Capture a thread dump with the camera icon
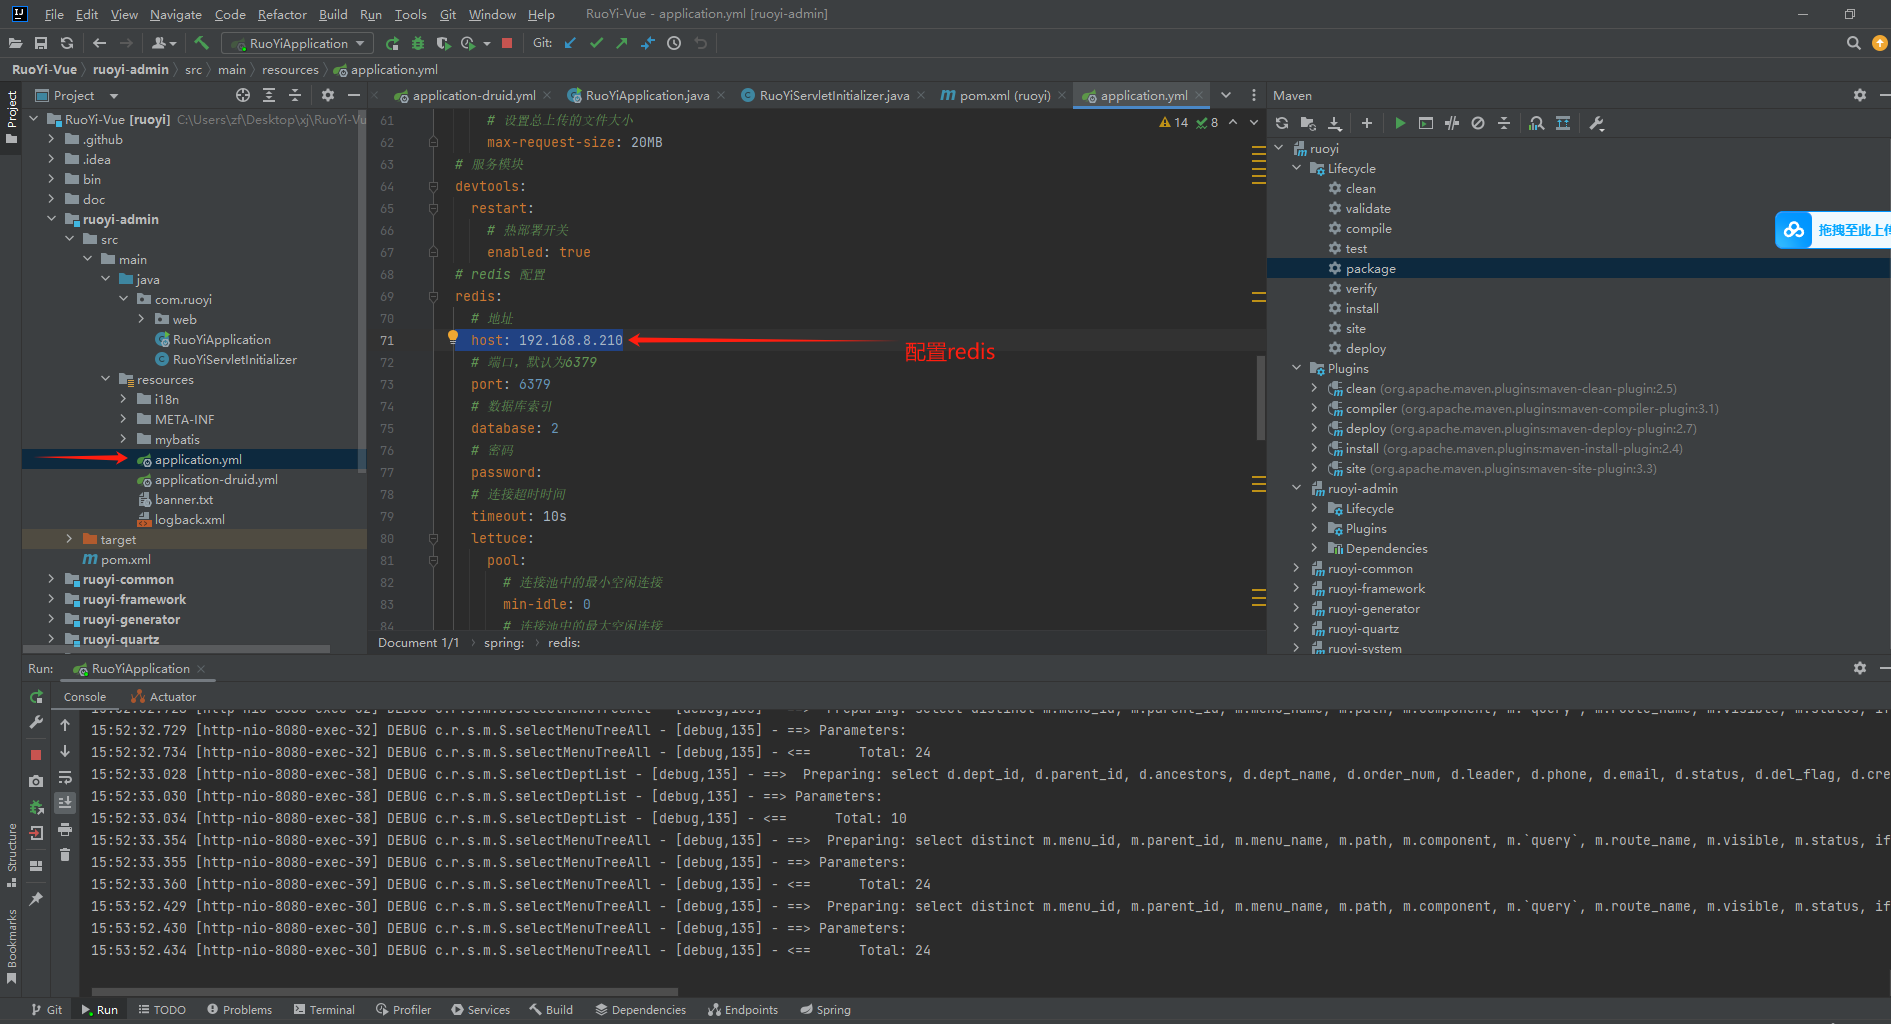The image size is (1891, 1024). (x=36, y=781)
